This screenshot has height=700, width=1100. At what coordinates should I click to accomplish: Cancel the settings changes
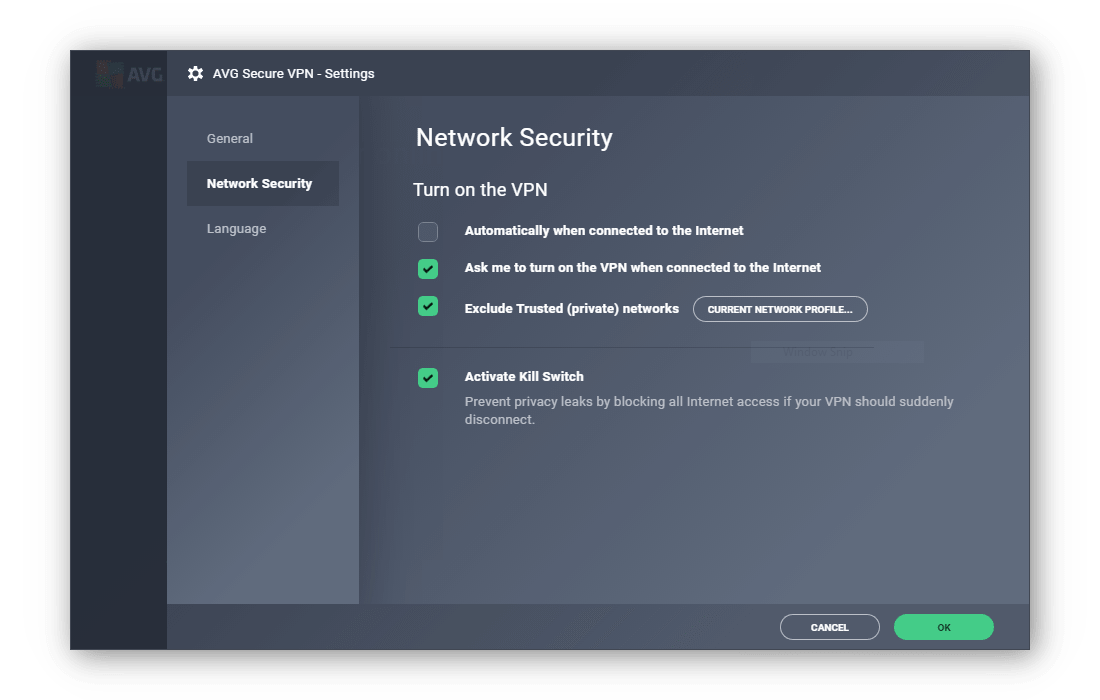point(830,627)
